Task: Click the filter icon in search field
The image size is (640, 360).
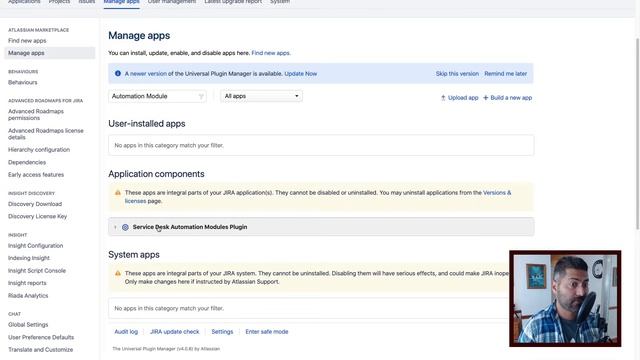Action: pos(201,96)
